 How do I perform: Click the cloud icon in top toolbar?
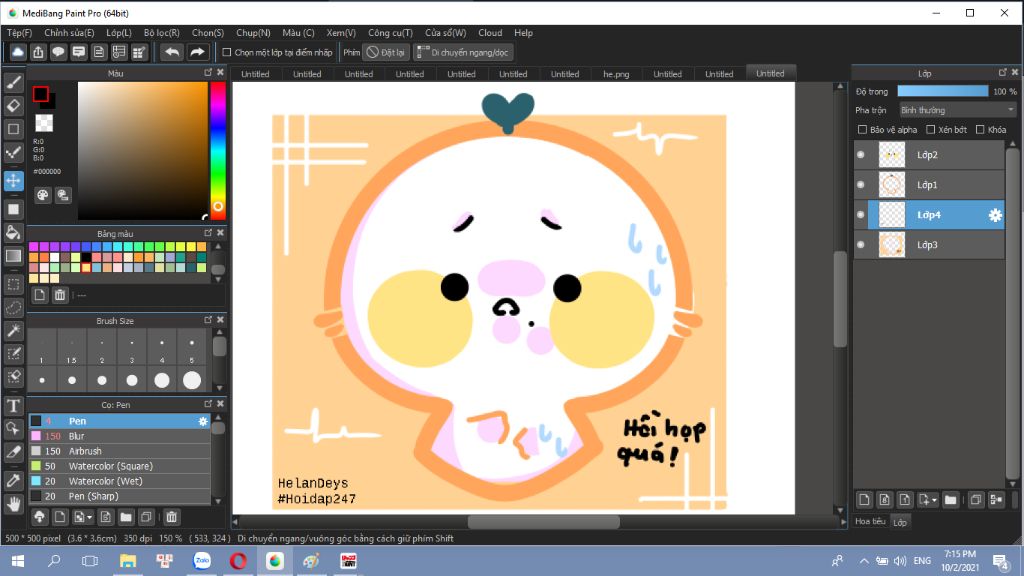click(x=18, y=52)
